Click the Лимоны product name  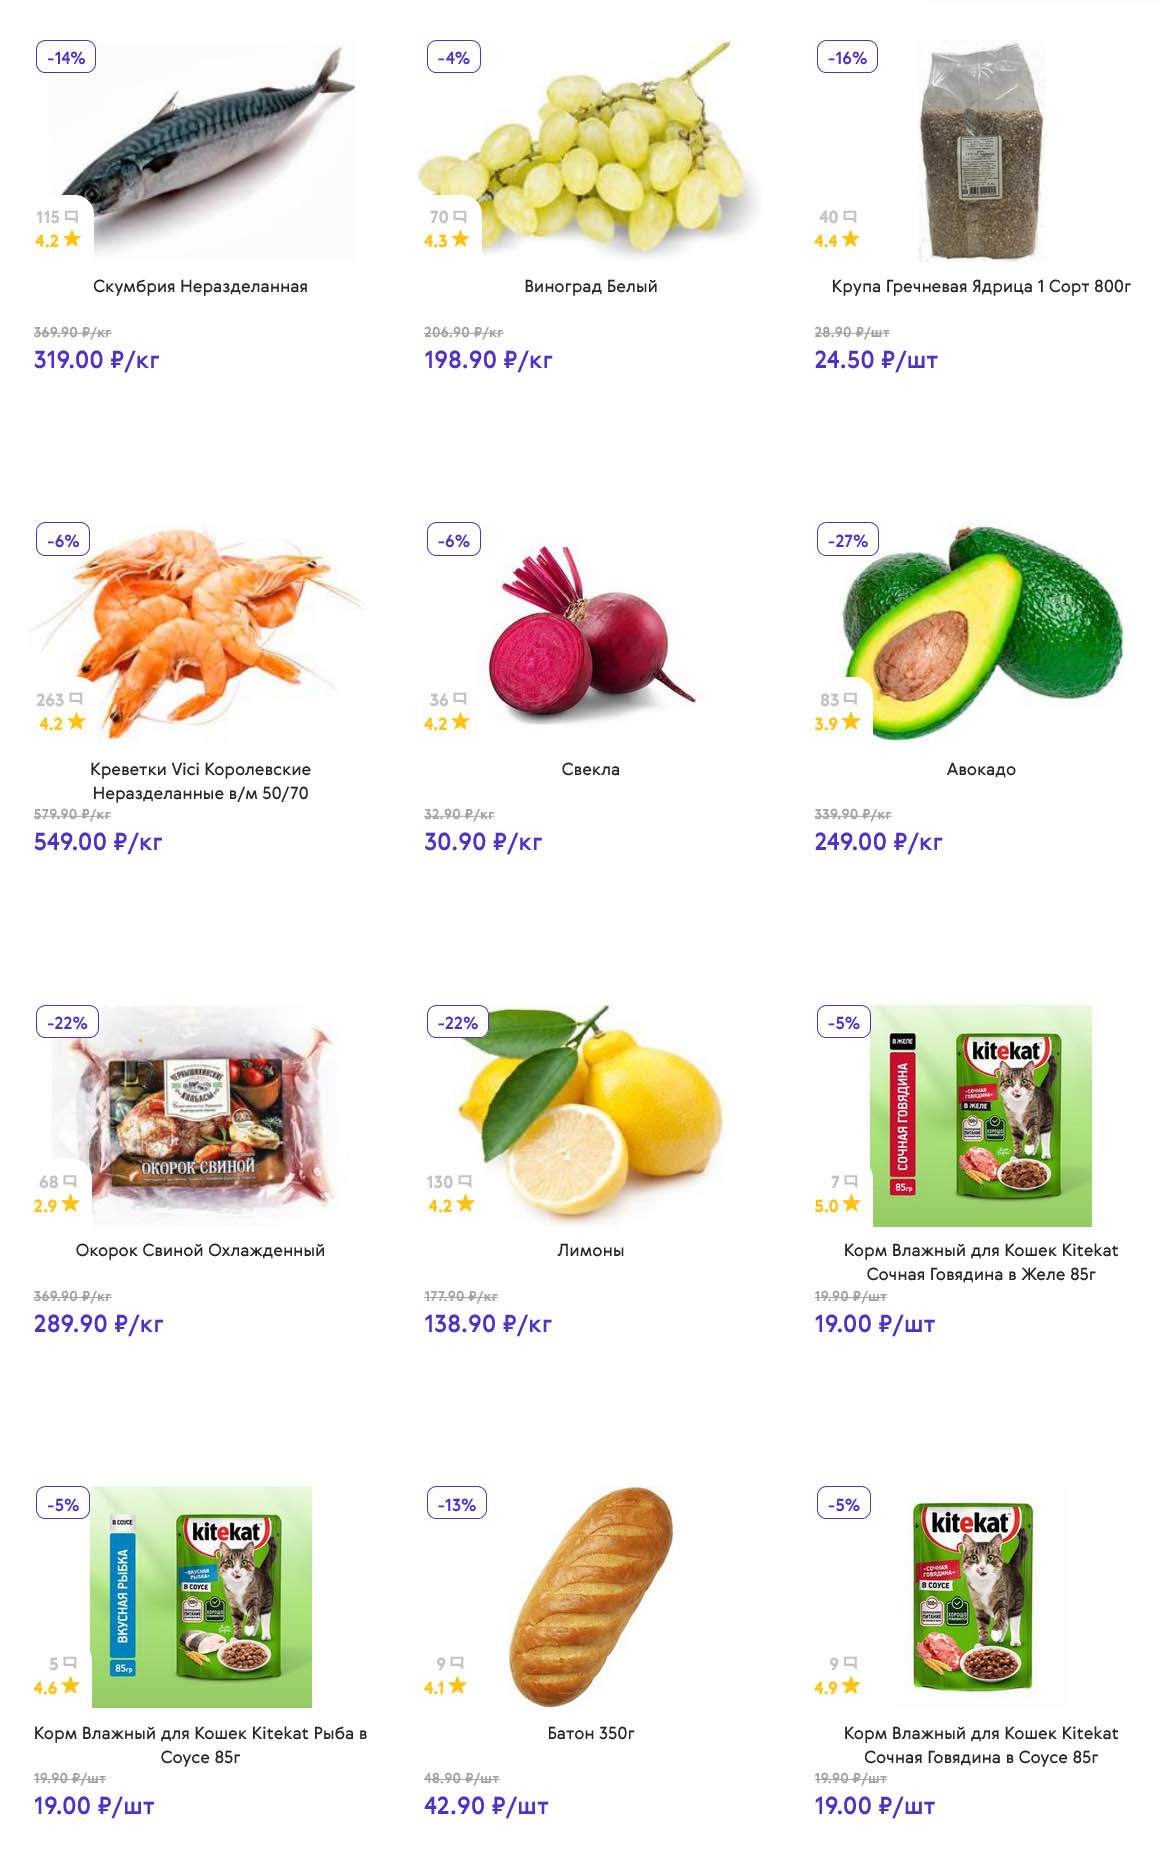tap(590, 1251)
